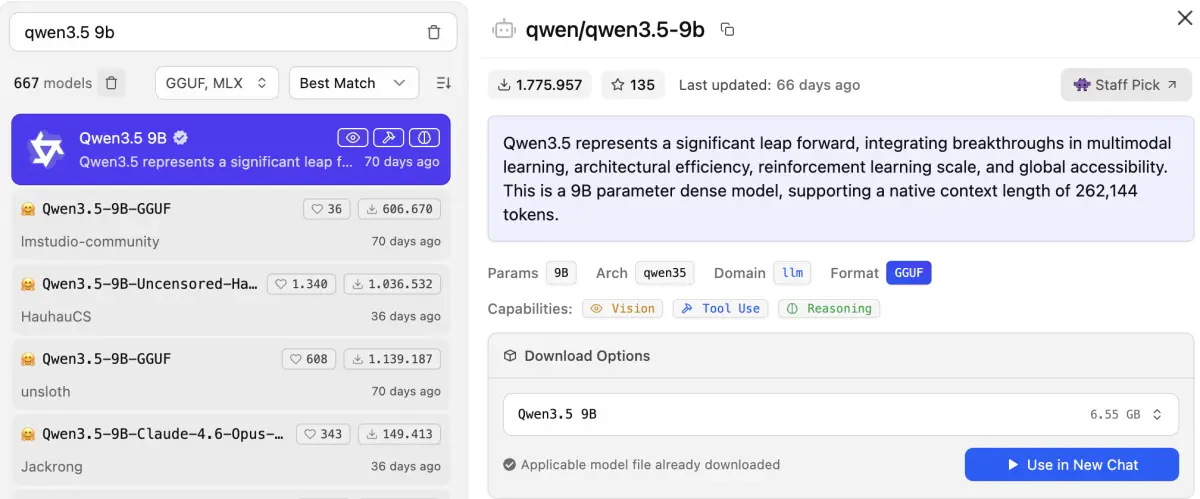Clear filters next to 667 models
This screenshot has width=1200, height=499.
tap(111, 83)
